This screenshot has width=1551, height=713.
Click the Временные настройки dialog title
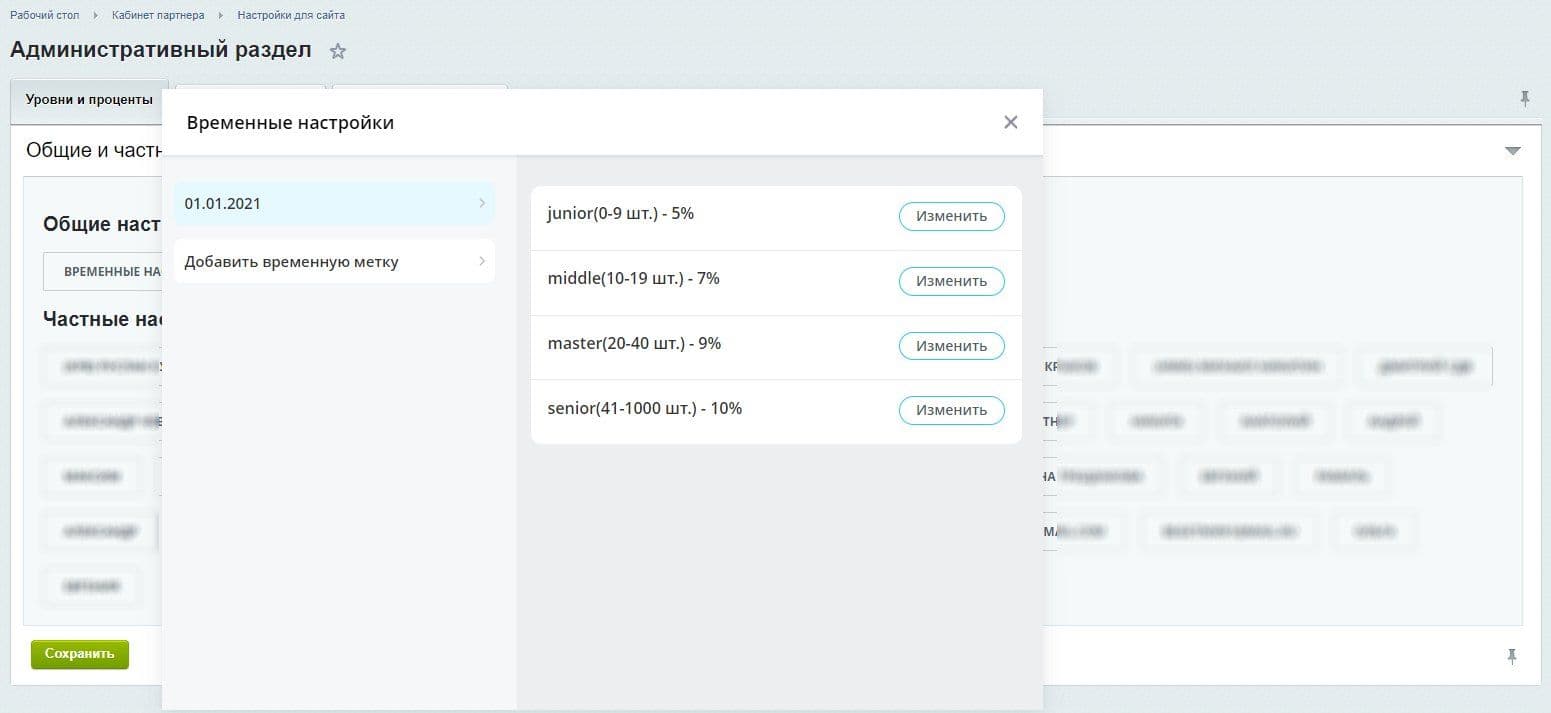click(x=290, y=123)
